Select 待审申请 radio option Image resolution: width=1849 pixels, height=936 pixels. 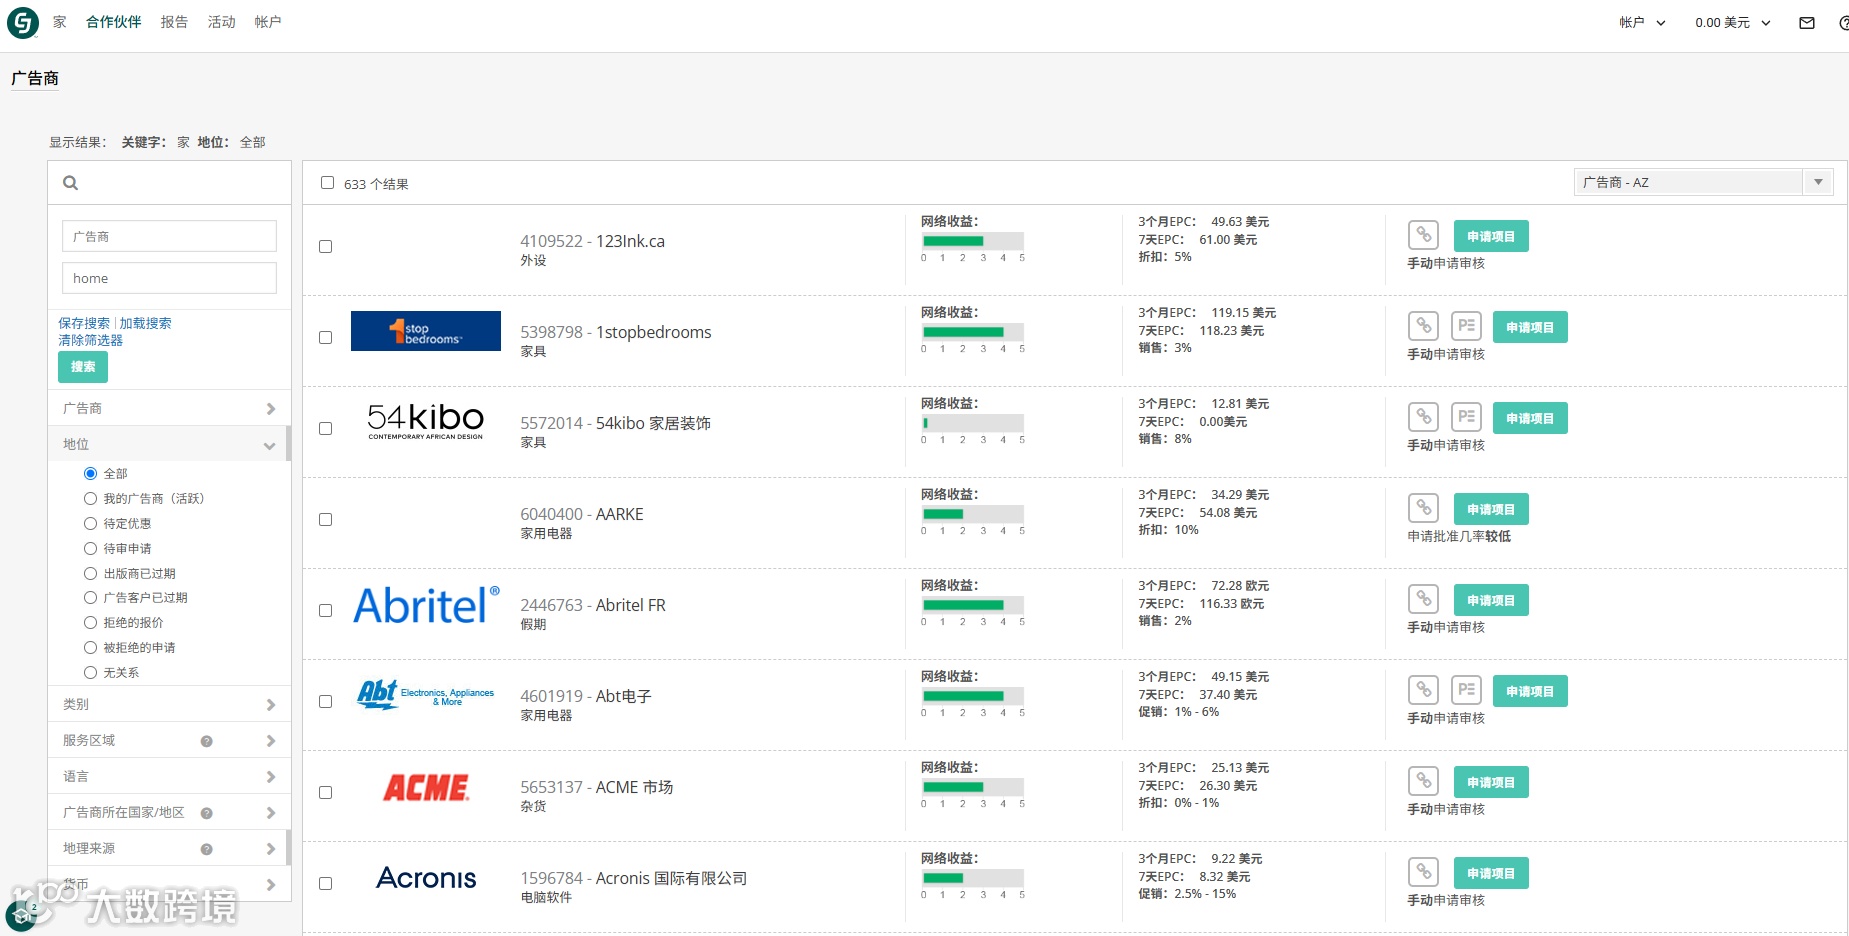click(x=90, y=548)
